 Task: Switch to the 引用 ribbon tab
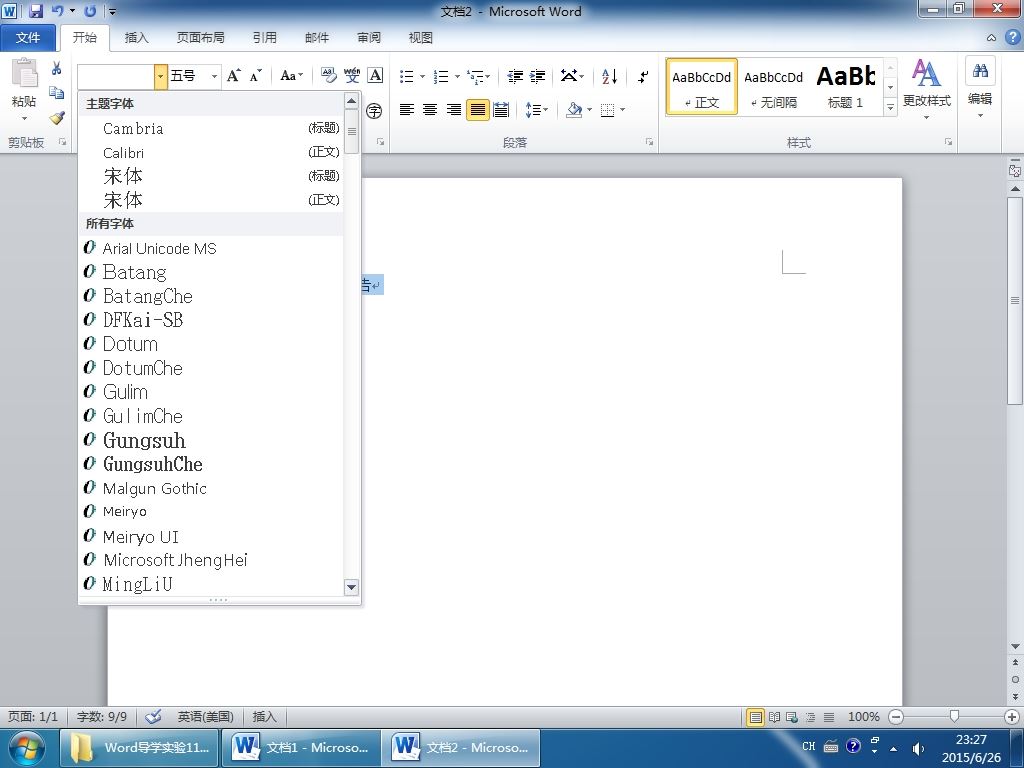tap(264, 38)
